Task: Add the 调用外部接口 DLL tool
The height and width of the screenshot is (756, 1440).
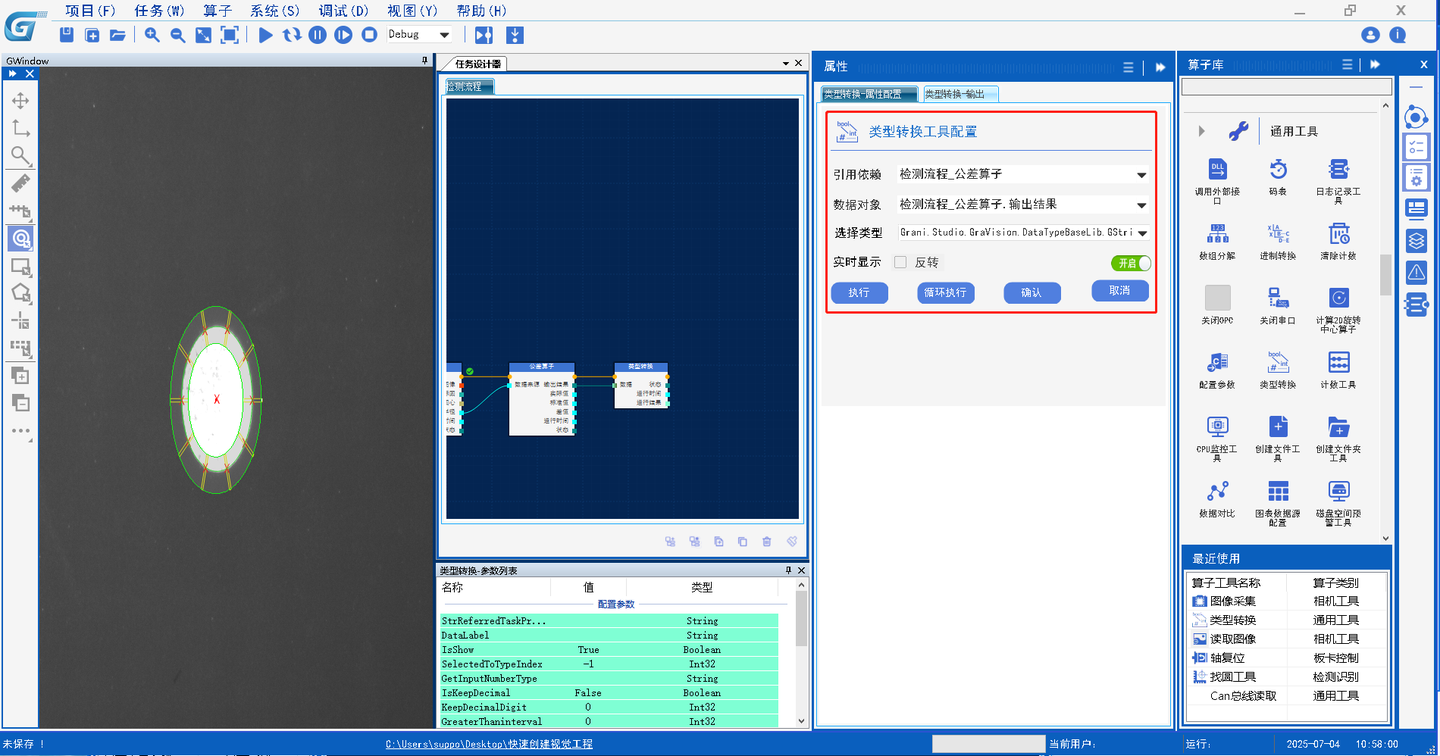Action: [x=1217, y=180]
